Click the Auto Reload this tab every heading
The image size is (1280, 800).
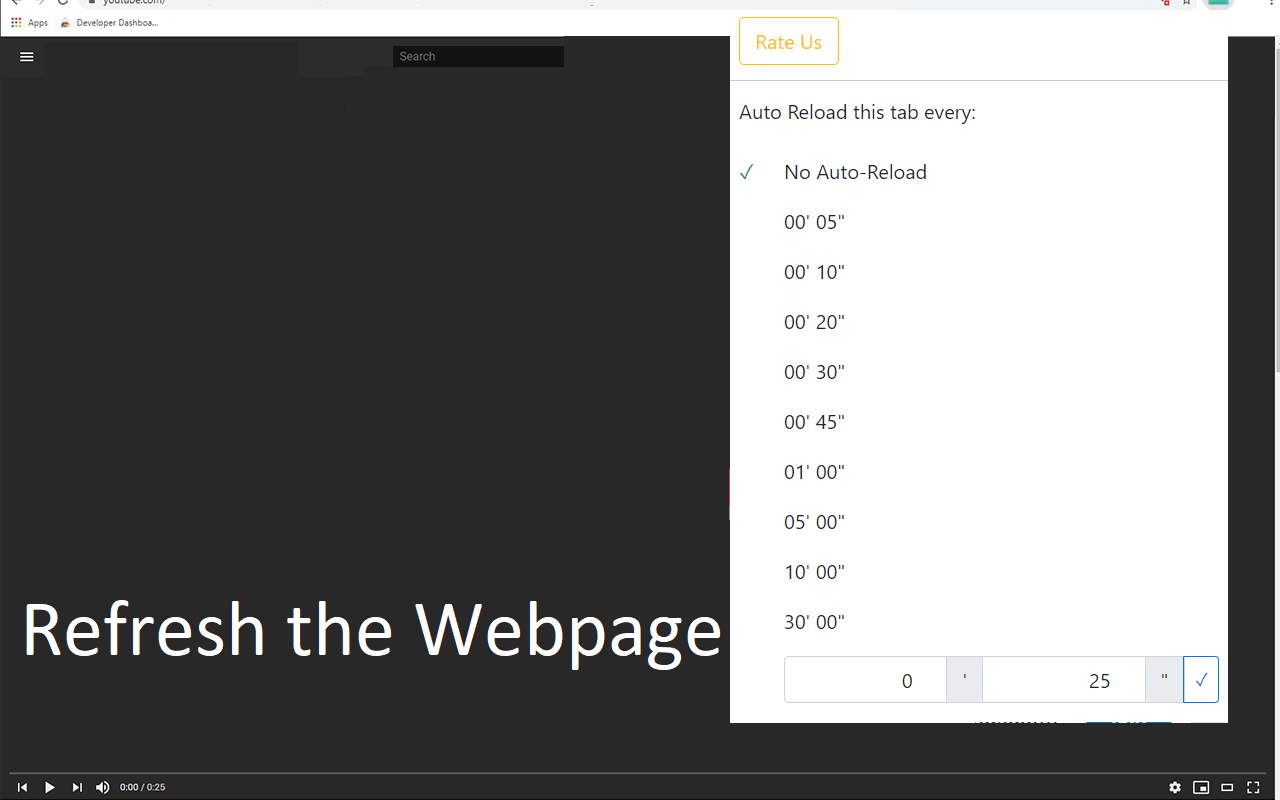[x=858, y=112]
